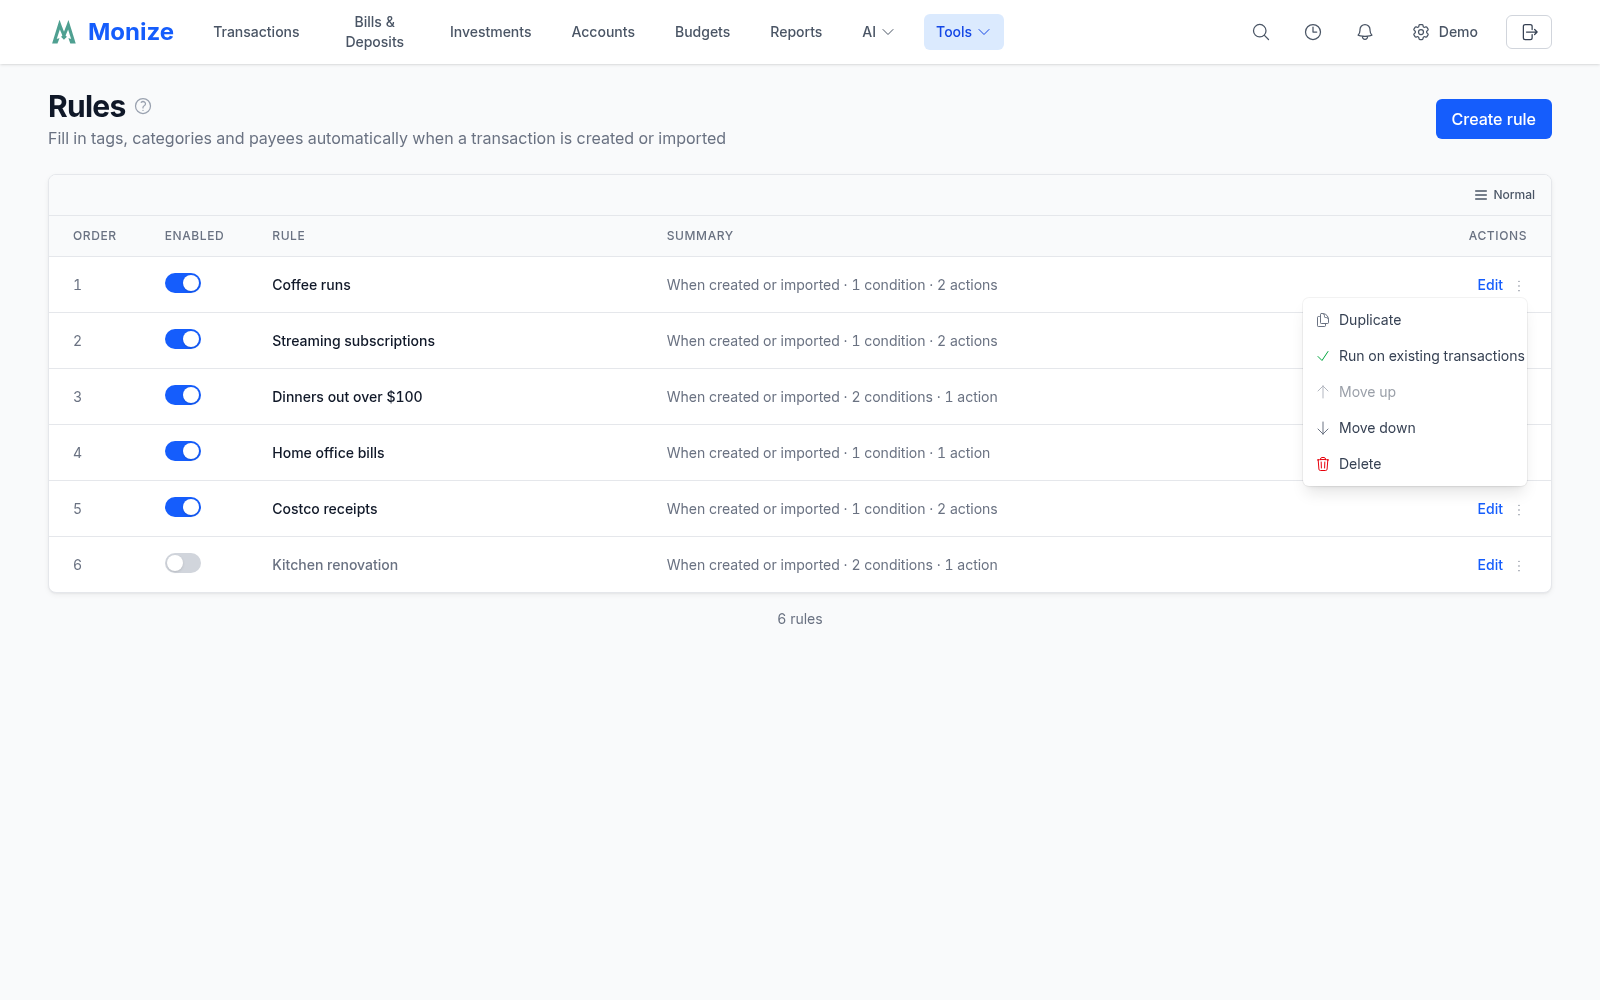Click the ORDER column header

(x=95, y=236)
